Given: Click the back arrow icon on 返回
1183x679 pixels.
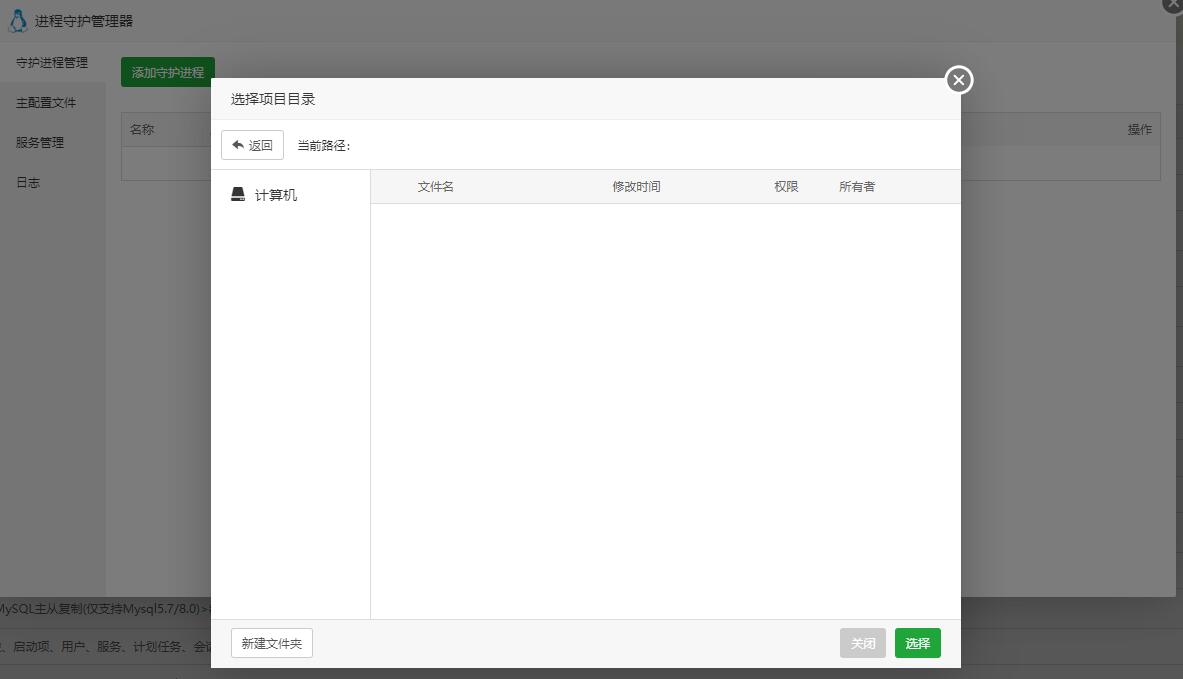Looking at the screenshot, I should 238,145.
